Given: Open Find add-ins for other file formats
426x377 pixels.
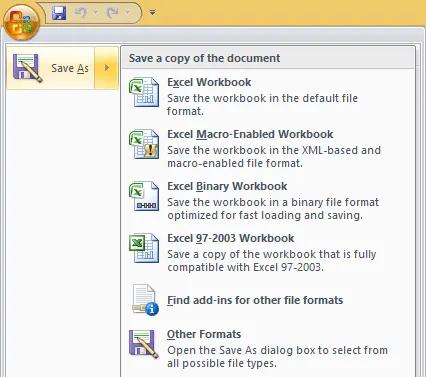Looking at the screenshot, I should coord(268,300).
